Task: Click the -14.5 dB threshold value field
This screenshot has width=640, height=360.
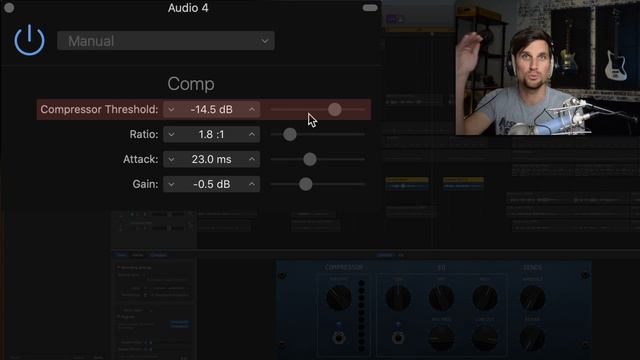Action: click(211, 109)
